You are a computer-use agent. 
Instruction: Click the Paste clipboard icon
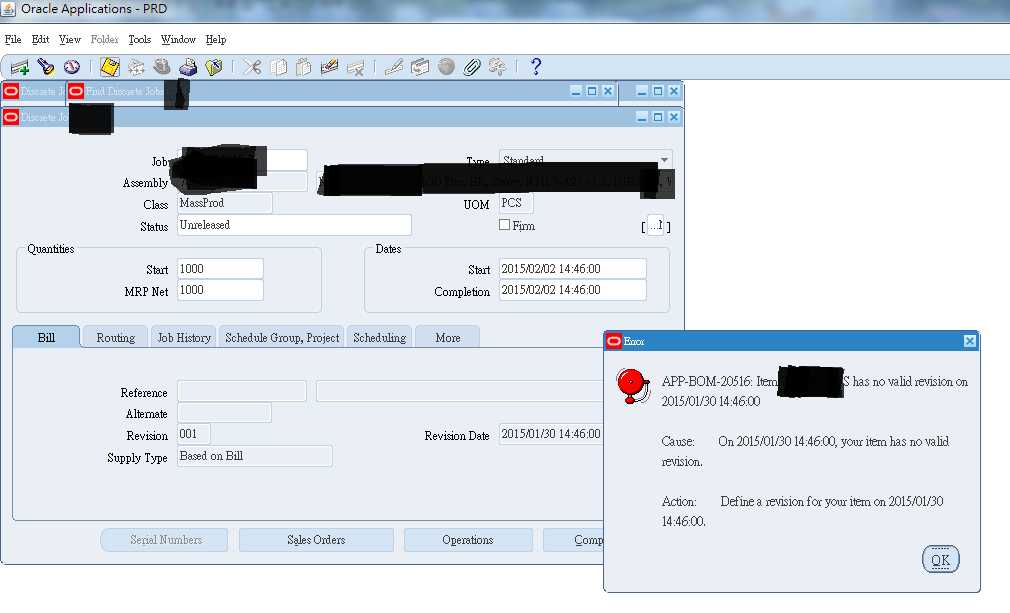[x=303, y=67]
